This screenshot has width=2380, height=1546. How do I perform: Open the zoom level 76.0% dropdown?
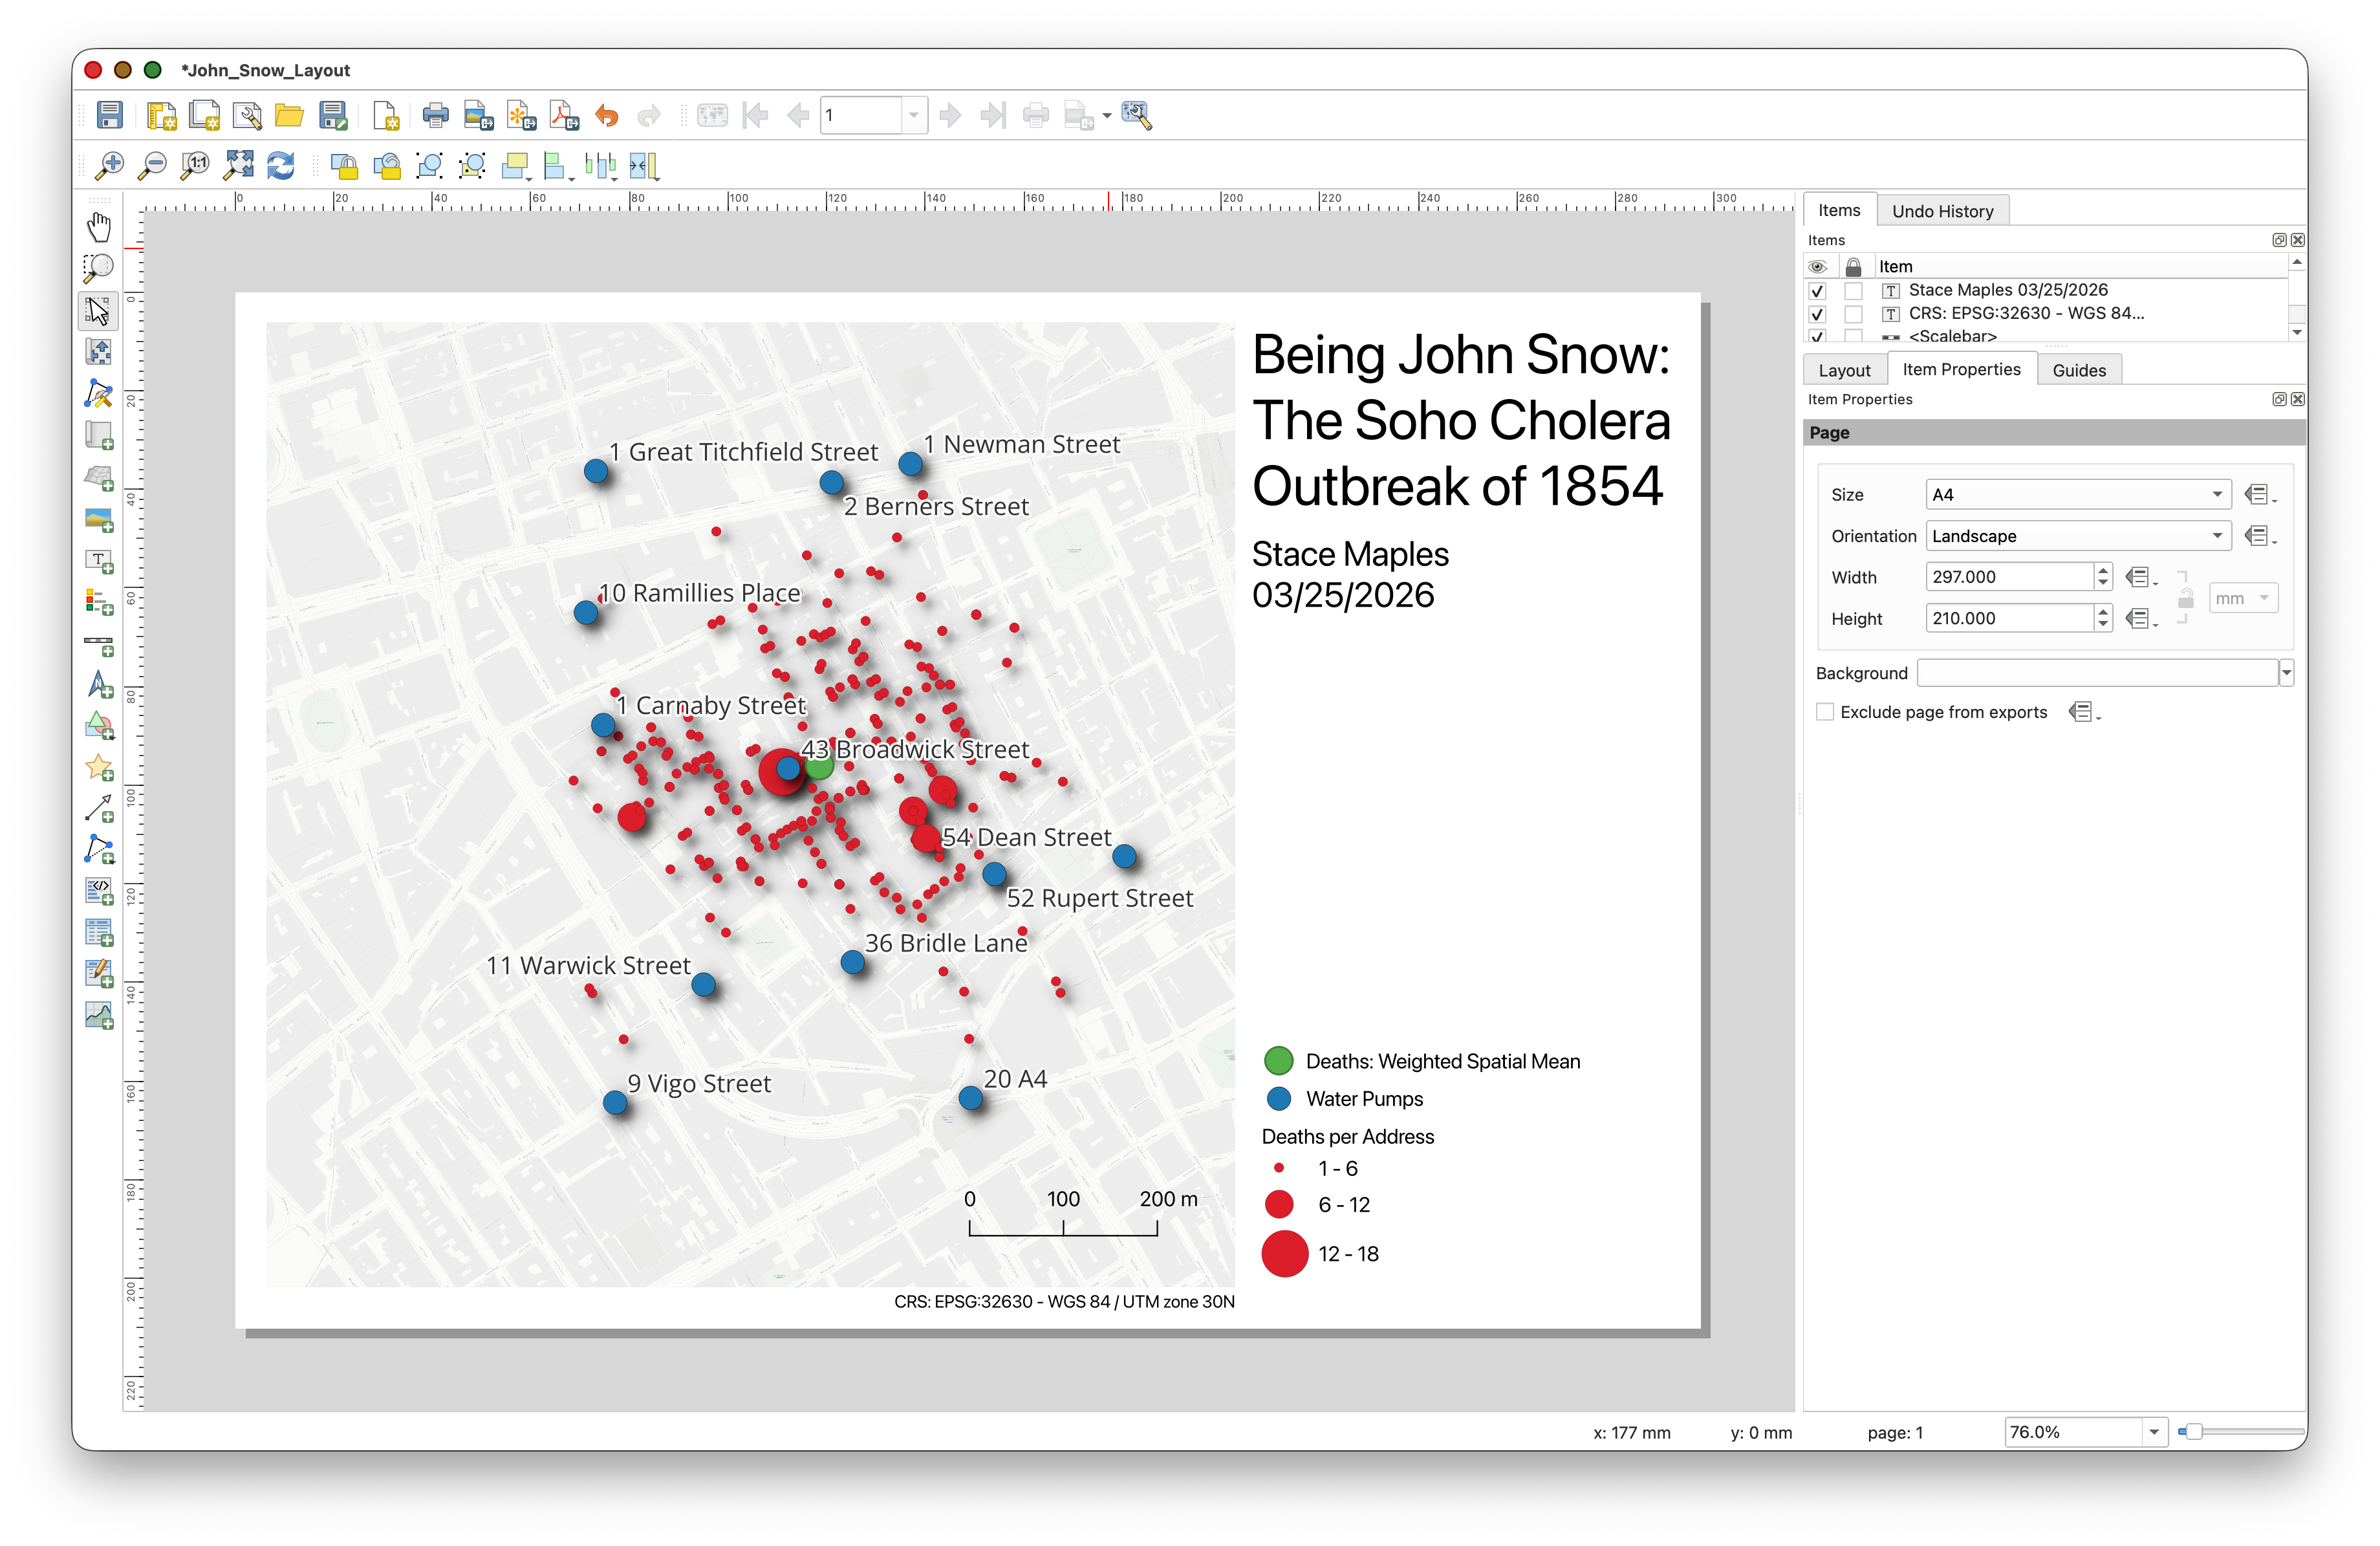coord(2153,1432)
